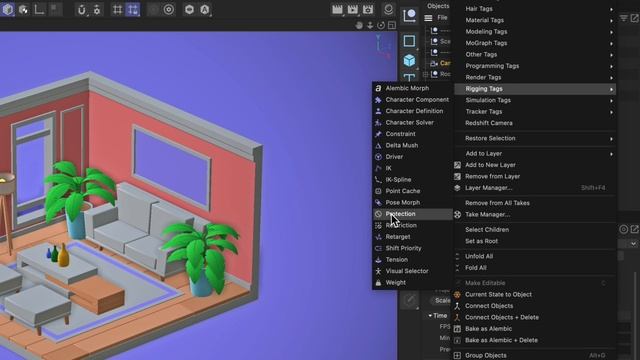640x360 pixels.
Task: Click the IK-Spline tag icon
Action: pyautogui.click(x=378, y=180)
